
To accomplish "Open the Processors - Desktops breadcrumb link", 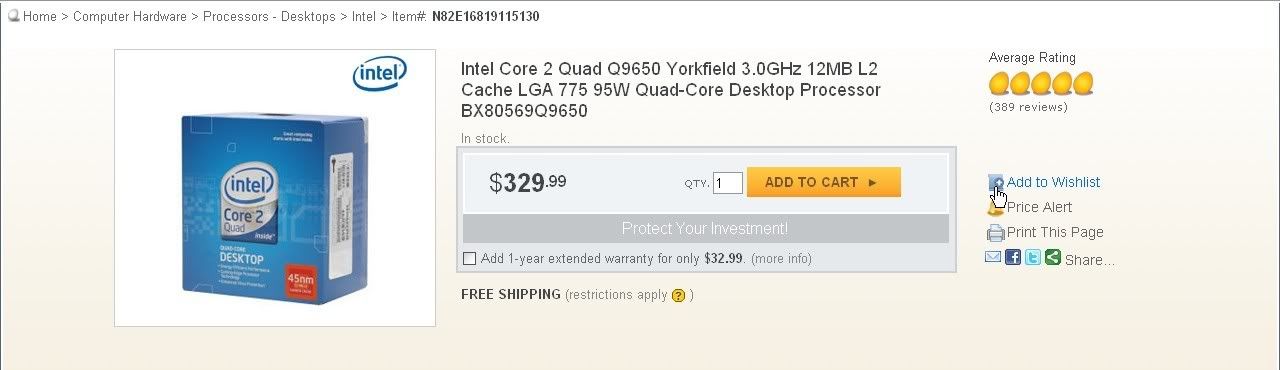I will point(269,17).
